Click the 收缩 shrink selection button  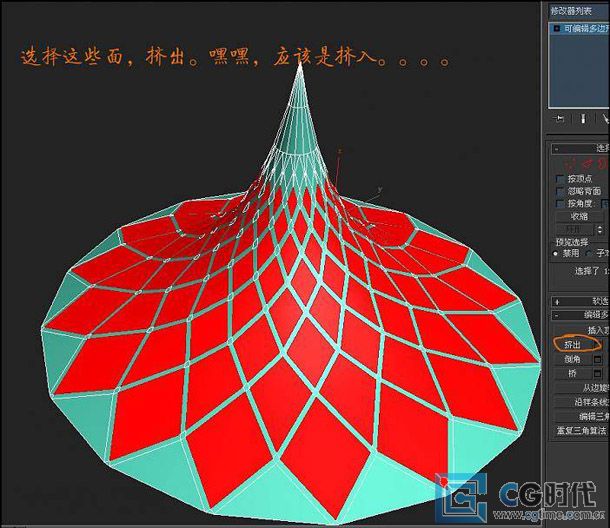point(578,216)
